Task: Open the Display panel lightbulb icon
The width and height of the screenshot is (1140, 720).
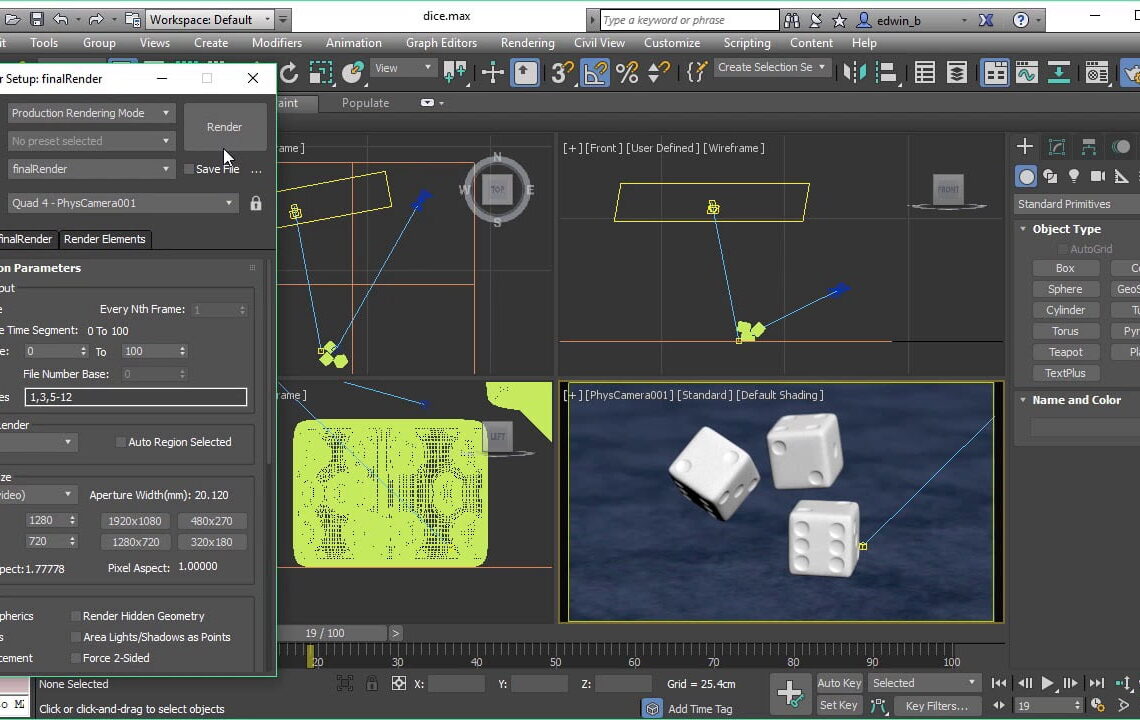Action: [1074, 176]
